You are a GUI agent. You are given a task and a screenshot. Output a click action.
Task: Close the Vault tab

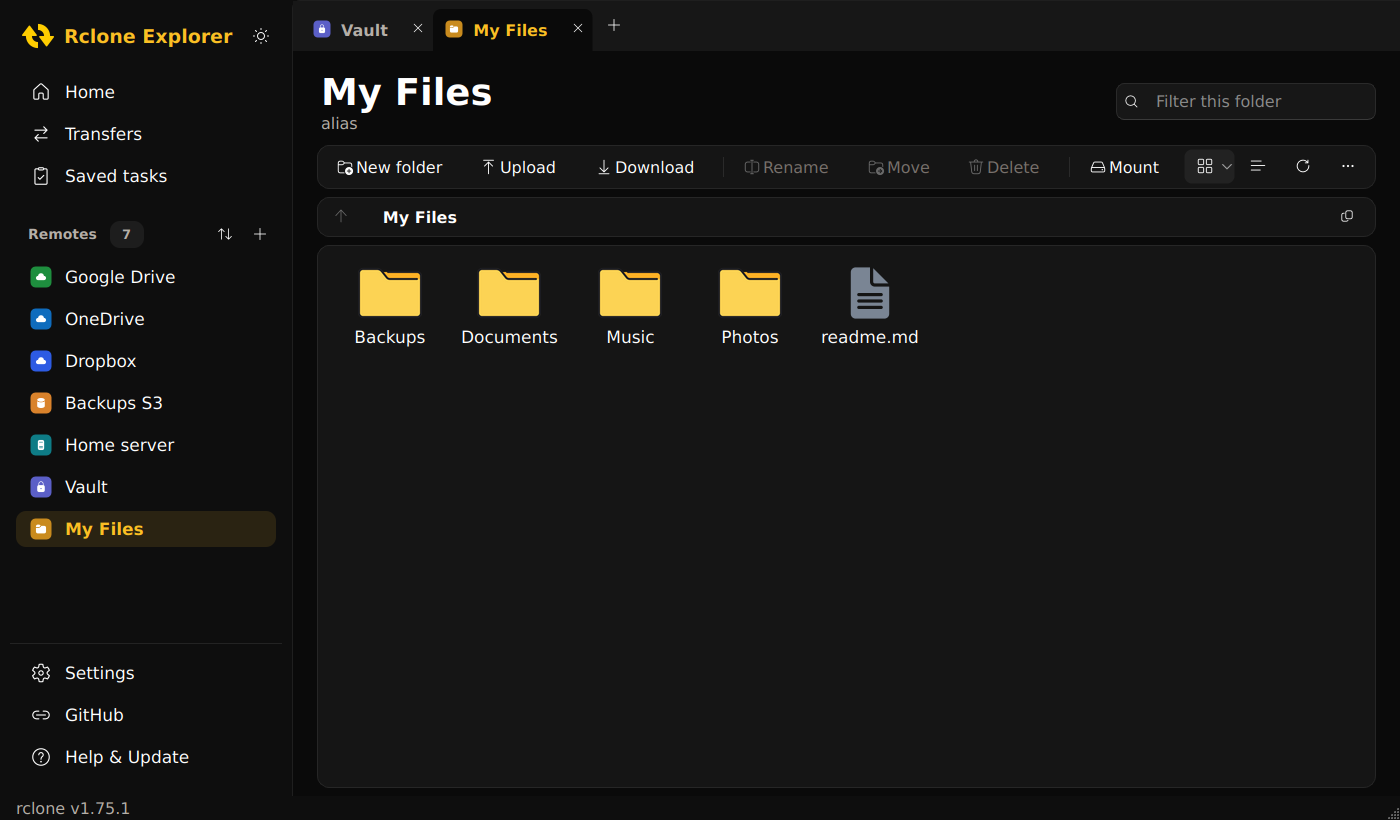coord(418,29)
